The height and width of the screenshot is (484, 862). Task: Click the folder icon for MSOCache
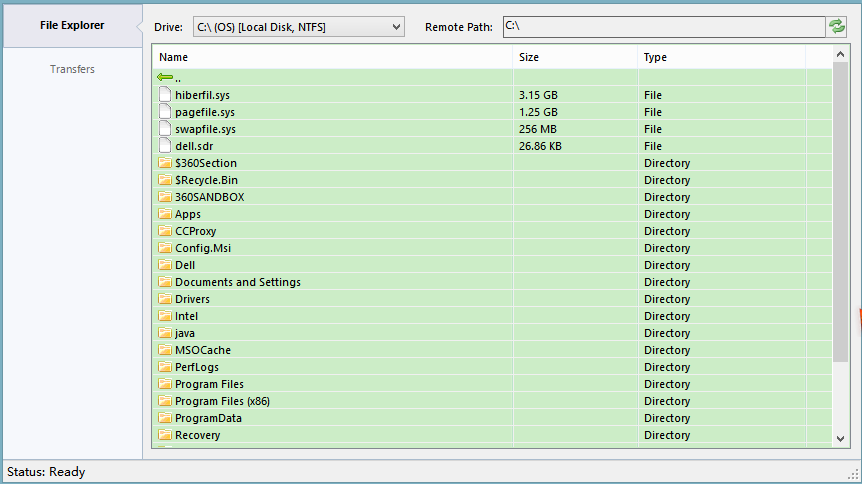point(164,350)
